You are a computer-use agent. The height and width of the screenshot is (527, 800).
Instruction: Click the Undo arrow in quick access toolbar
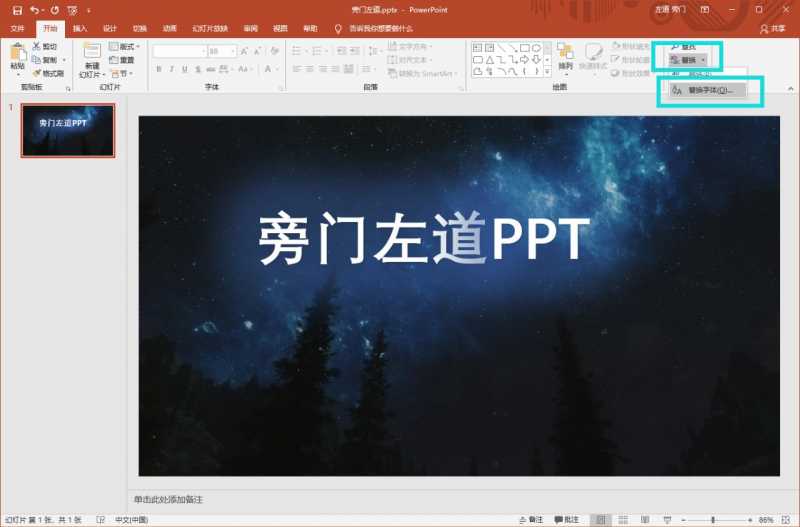pos(34,10)
